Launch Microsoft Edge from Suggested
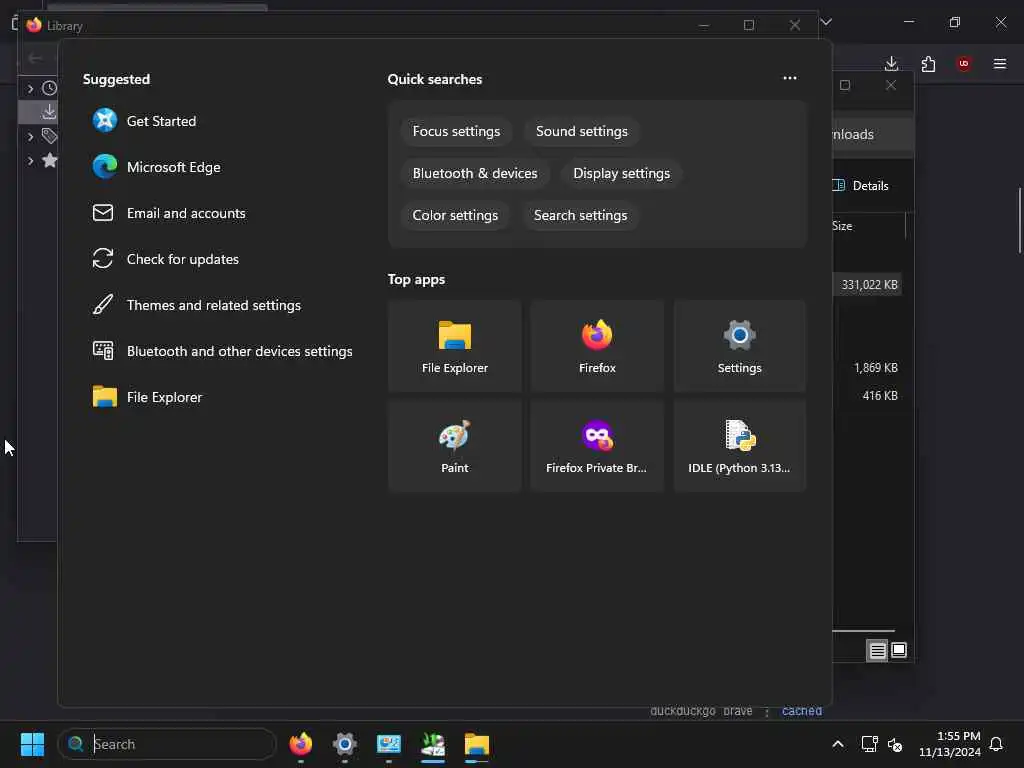The height and width of the screenshot is (768, 1024). click(157, 167)
